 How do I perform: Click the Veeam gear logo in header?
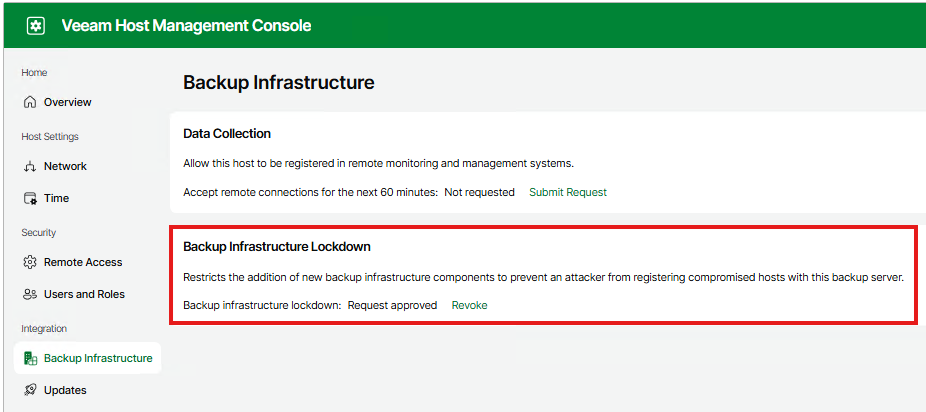pyautogui.click(x=36, y=26)
